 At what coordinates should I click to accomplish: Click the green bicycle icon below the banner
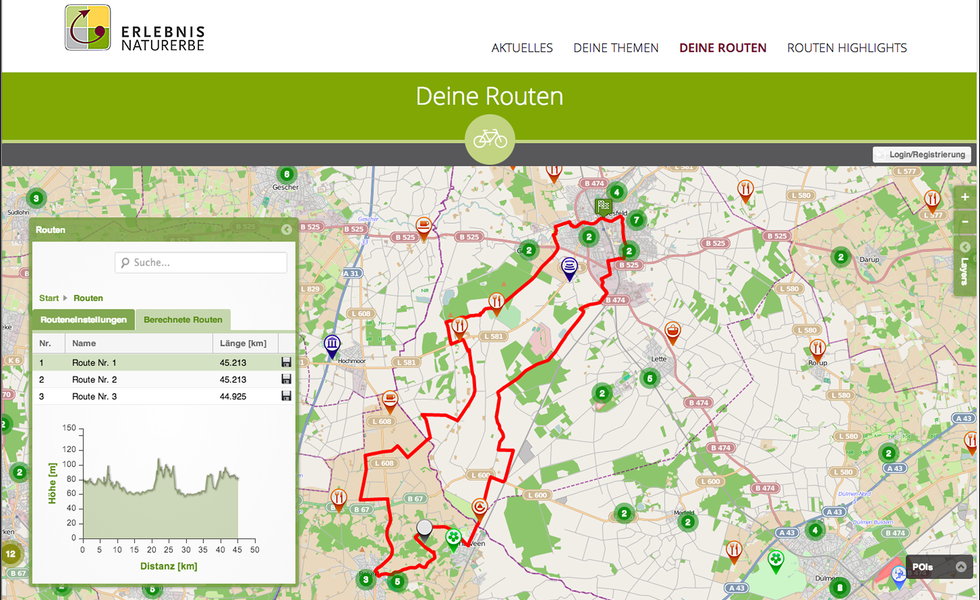pos(490,138)
